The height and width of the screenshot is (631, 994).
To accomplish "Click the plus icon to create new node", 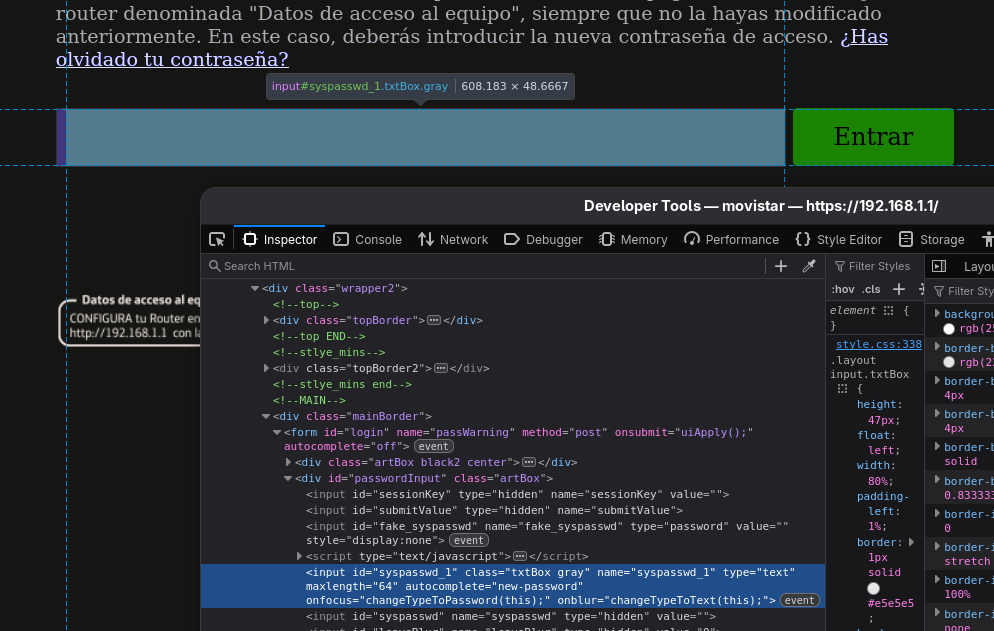I will pos(781,266).
